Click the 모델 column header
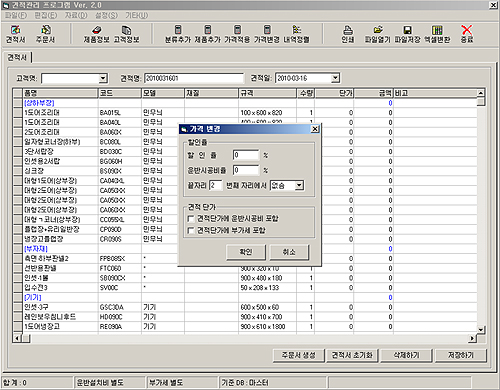The width and height of the screenshot is (500, 390). [x=163, y=93]
